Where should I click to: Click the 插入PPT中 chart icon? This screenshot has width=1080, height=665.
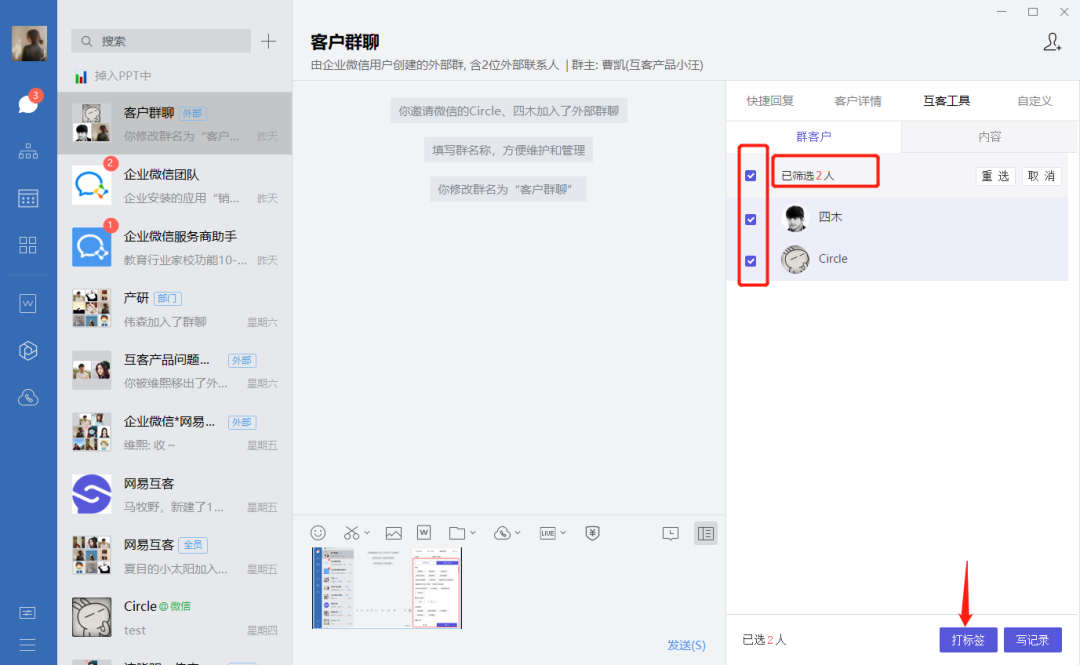tap(81, 76)
